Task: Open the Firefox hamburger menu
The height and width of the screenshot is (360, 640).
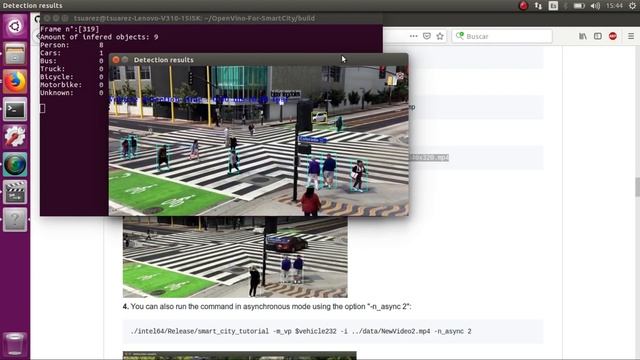Action: (631, 36)
